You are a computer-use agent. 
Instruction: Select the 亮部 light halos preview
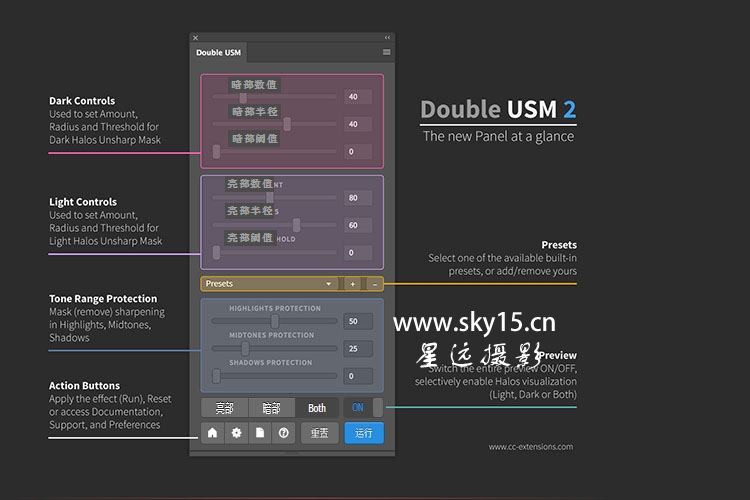[x=224, y=408]
